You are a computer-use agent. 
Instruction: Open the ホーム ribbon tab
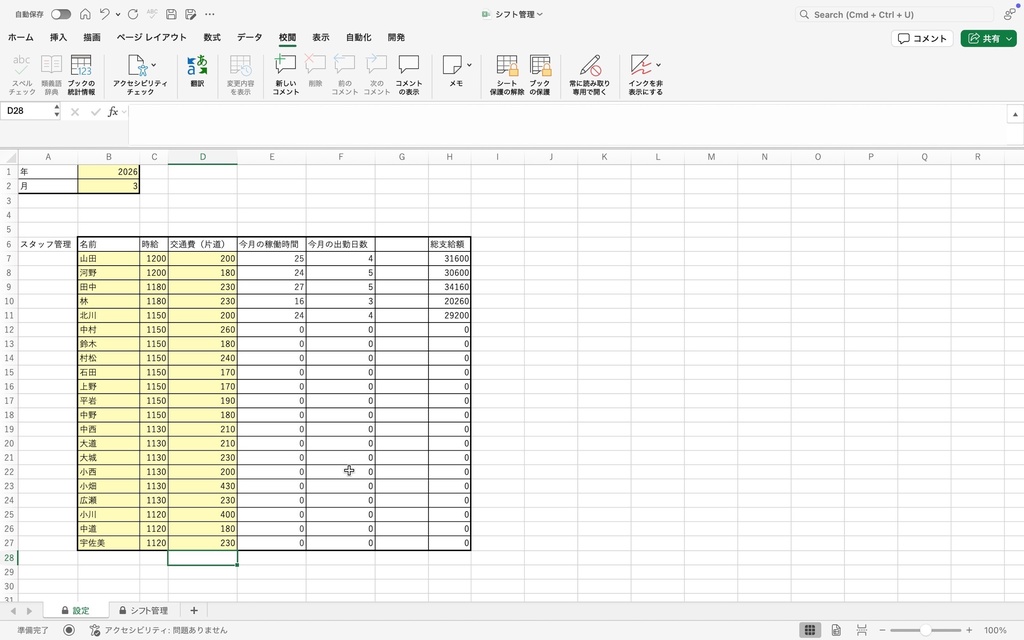[x=21, y=37]
